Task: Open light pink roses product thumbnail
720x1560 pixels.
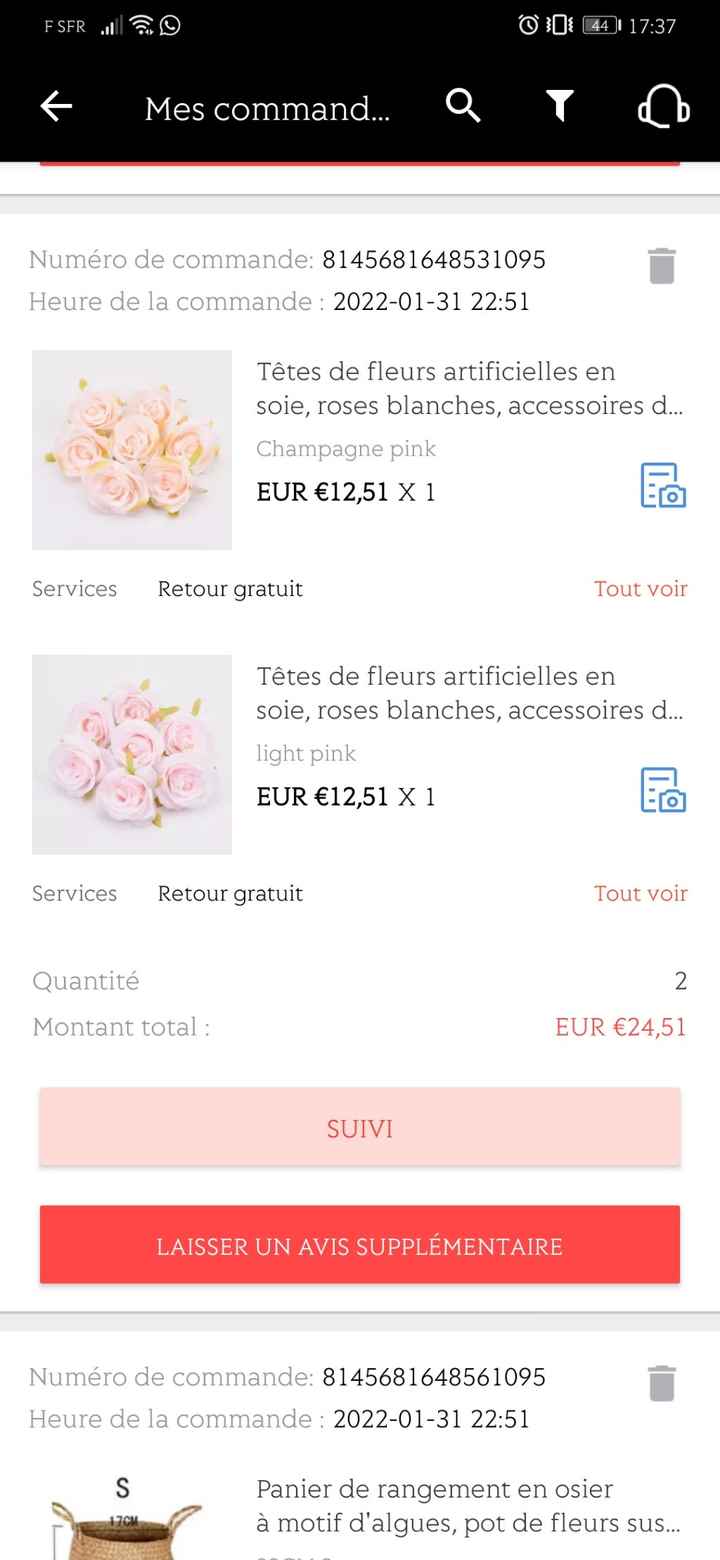Action: (132, 755)
